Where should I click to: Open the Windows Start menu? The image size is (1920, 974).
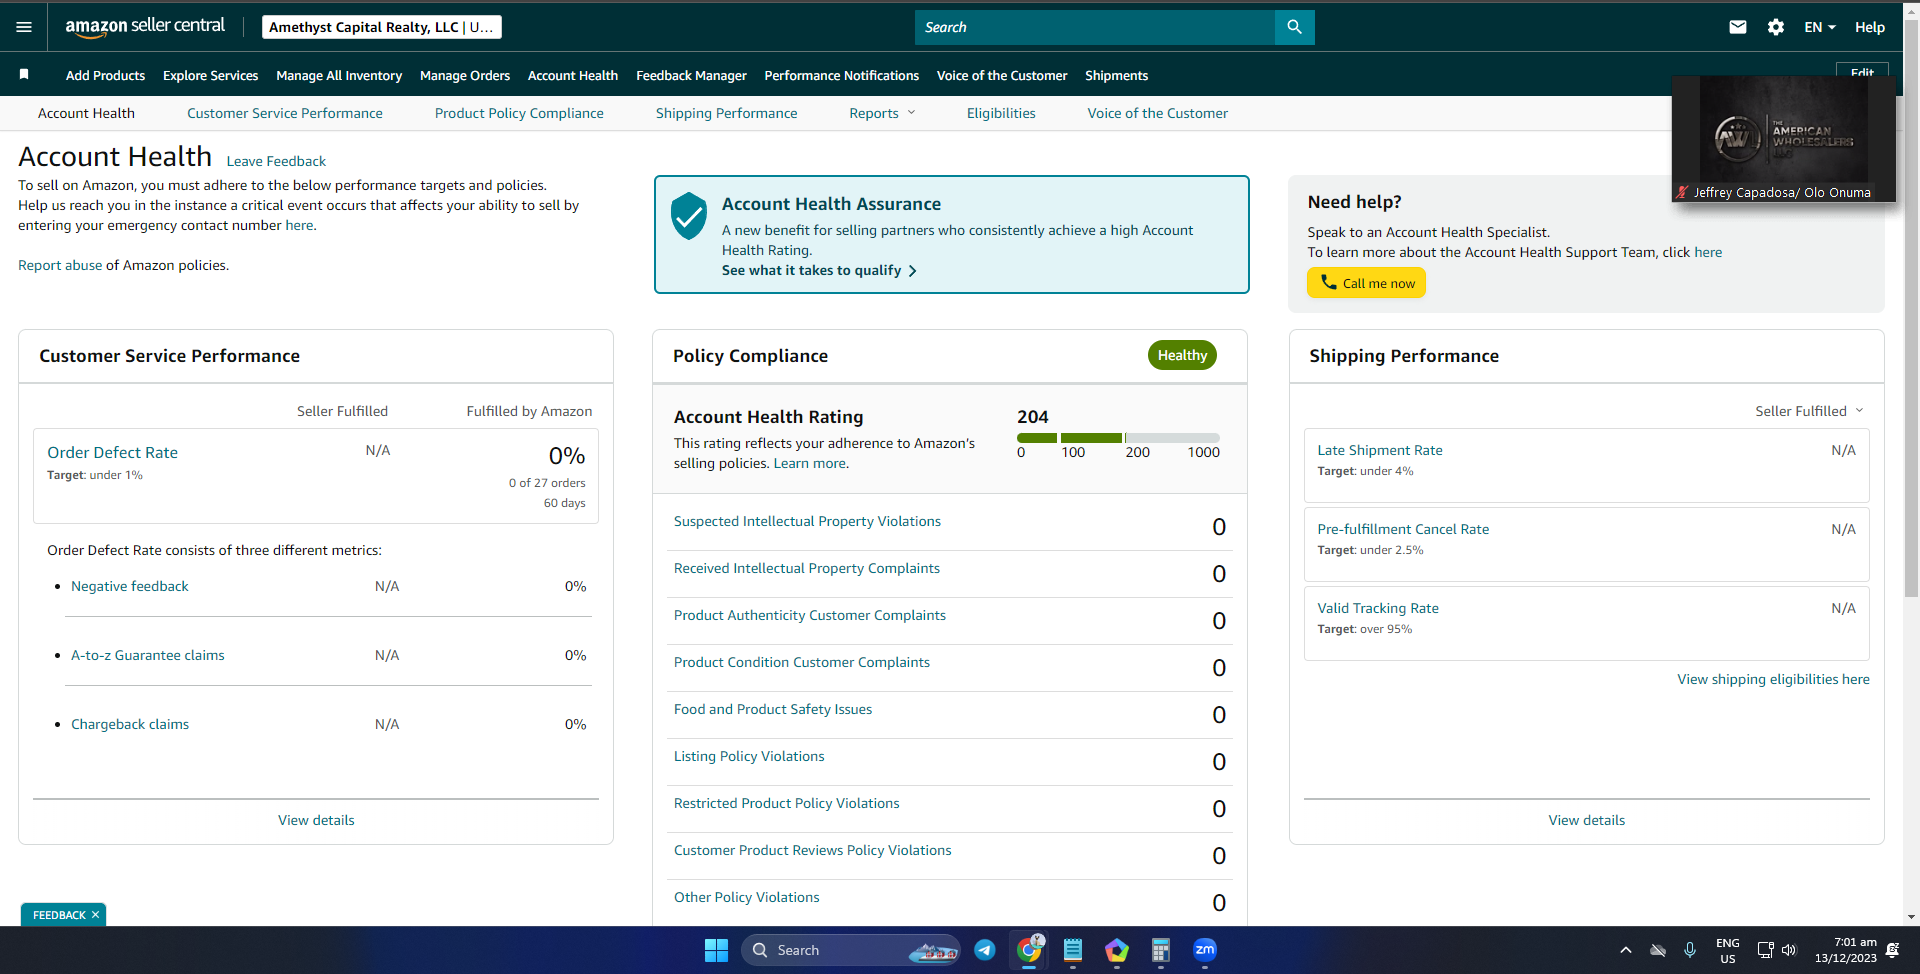[716, 950]
